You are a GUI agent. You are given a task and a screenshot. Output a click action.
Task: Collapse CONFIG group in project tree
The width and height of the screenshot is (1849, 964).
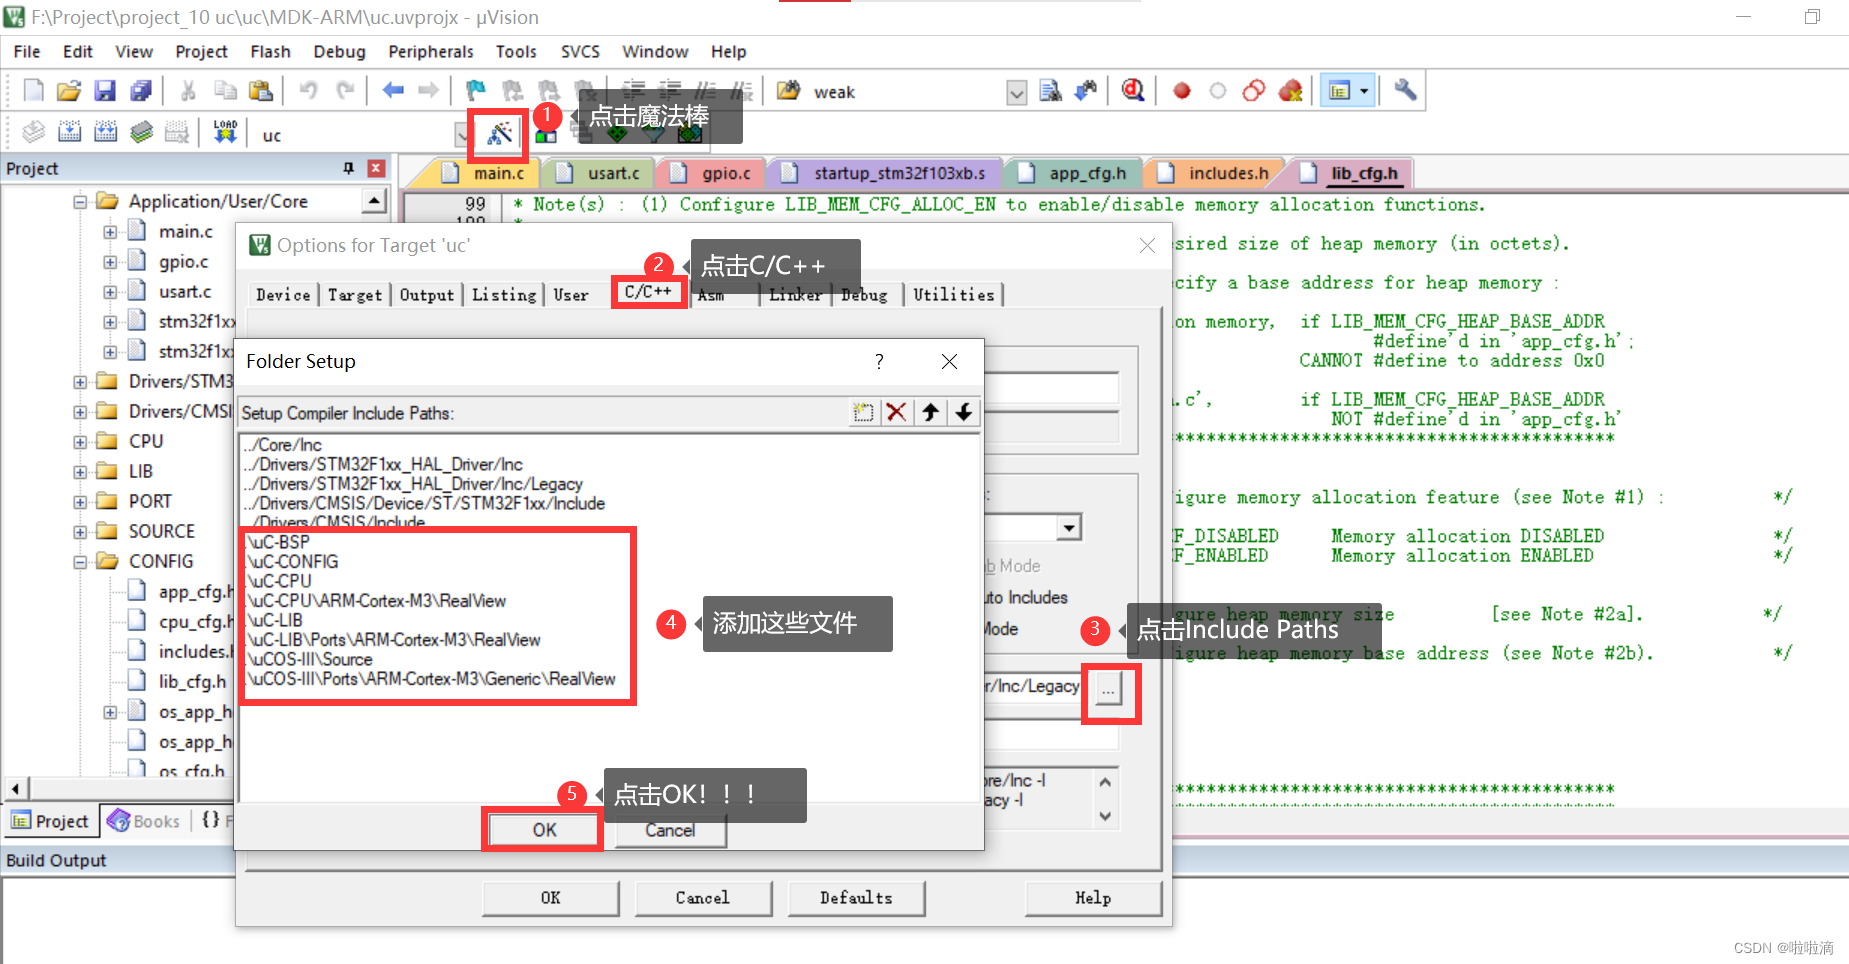coord(80,562)
